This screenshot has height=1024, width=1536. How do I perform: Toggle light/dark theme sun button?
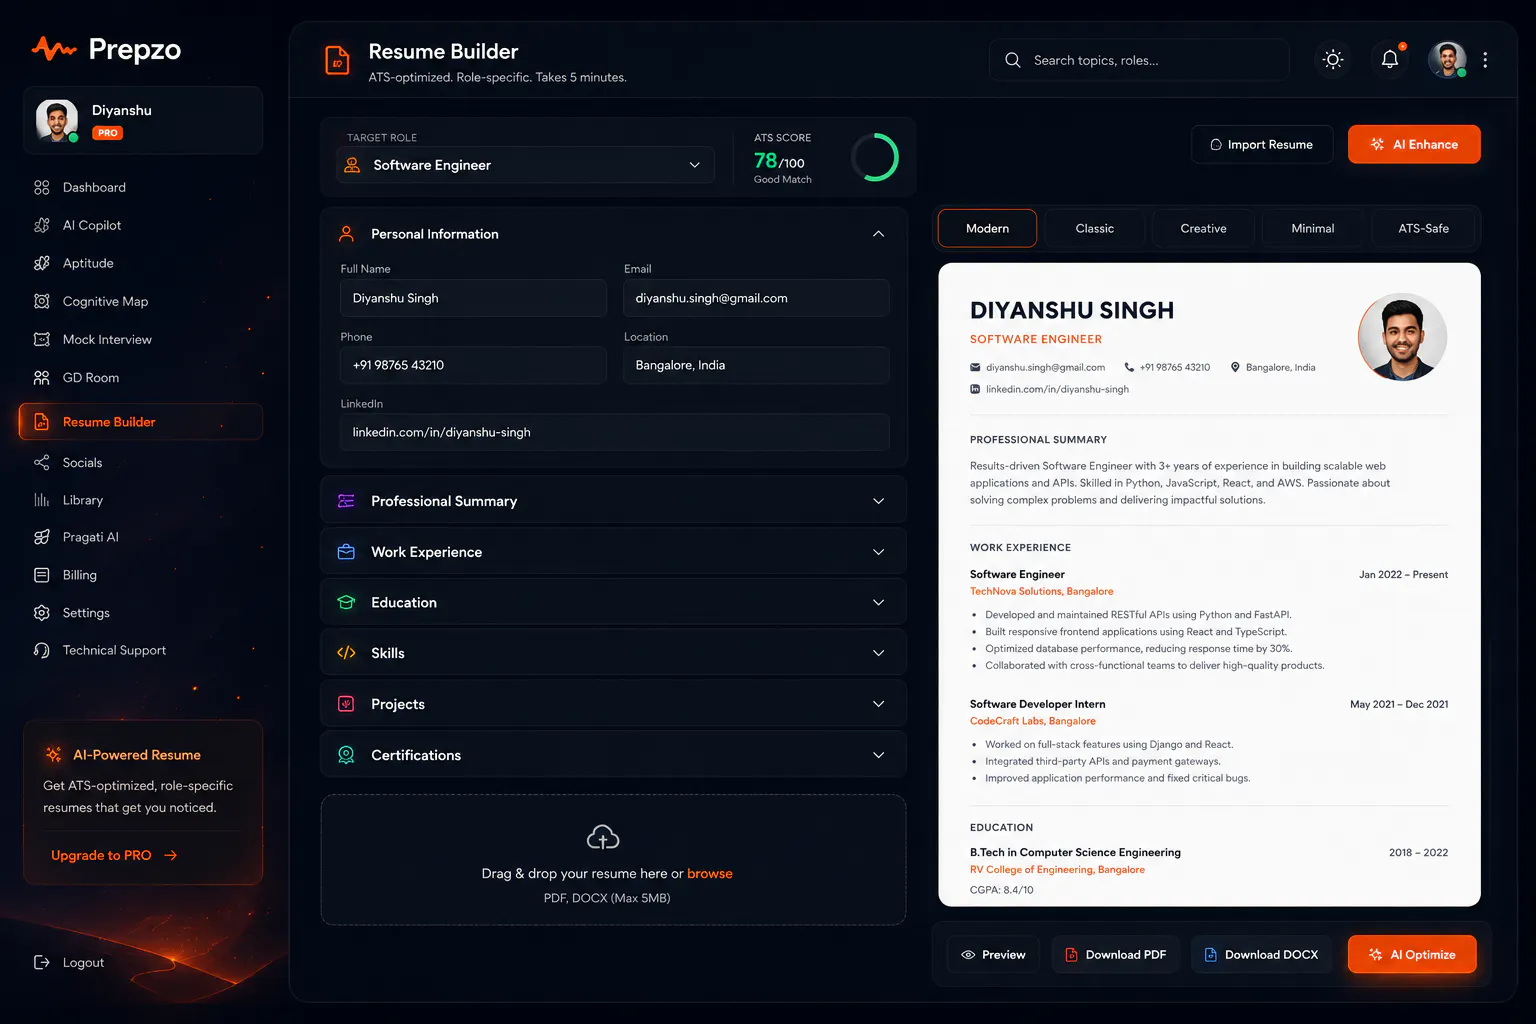point(1333,59)
